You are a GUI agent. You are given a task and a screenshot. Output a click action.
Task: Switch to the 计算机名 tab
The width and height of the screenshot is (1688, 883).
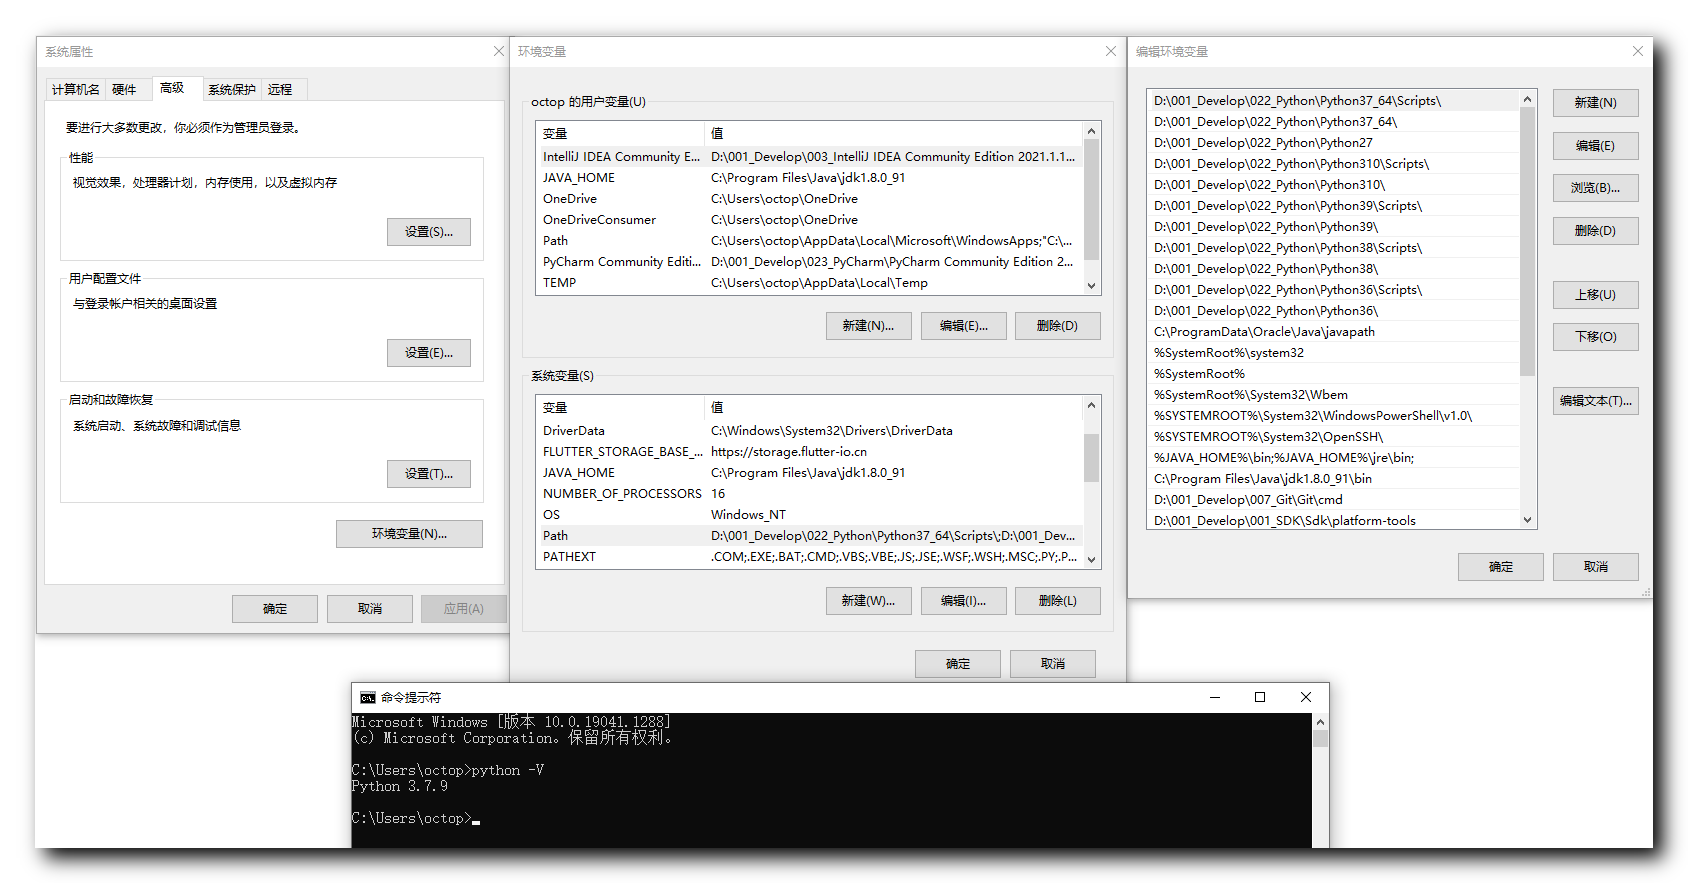[76, 90]
